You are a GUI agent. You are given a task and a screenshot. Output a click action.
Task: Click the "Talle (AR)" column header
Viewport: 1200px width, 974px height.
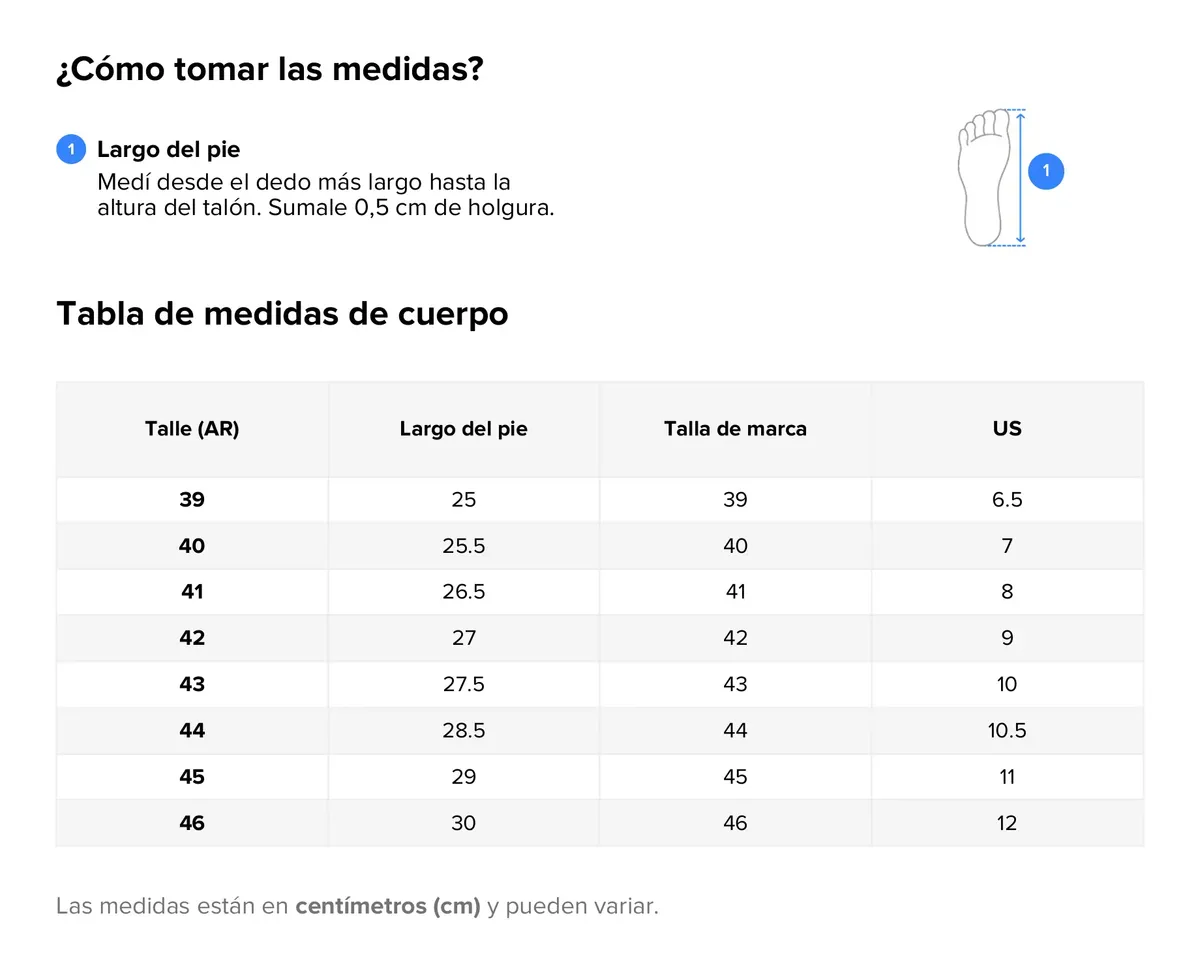pyautogui.click(x=192, y=429)
